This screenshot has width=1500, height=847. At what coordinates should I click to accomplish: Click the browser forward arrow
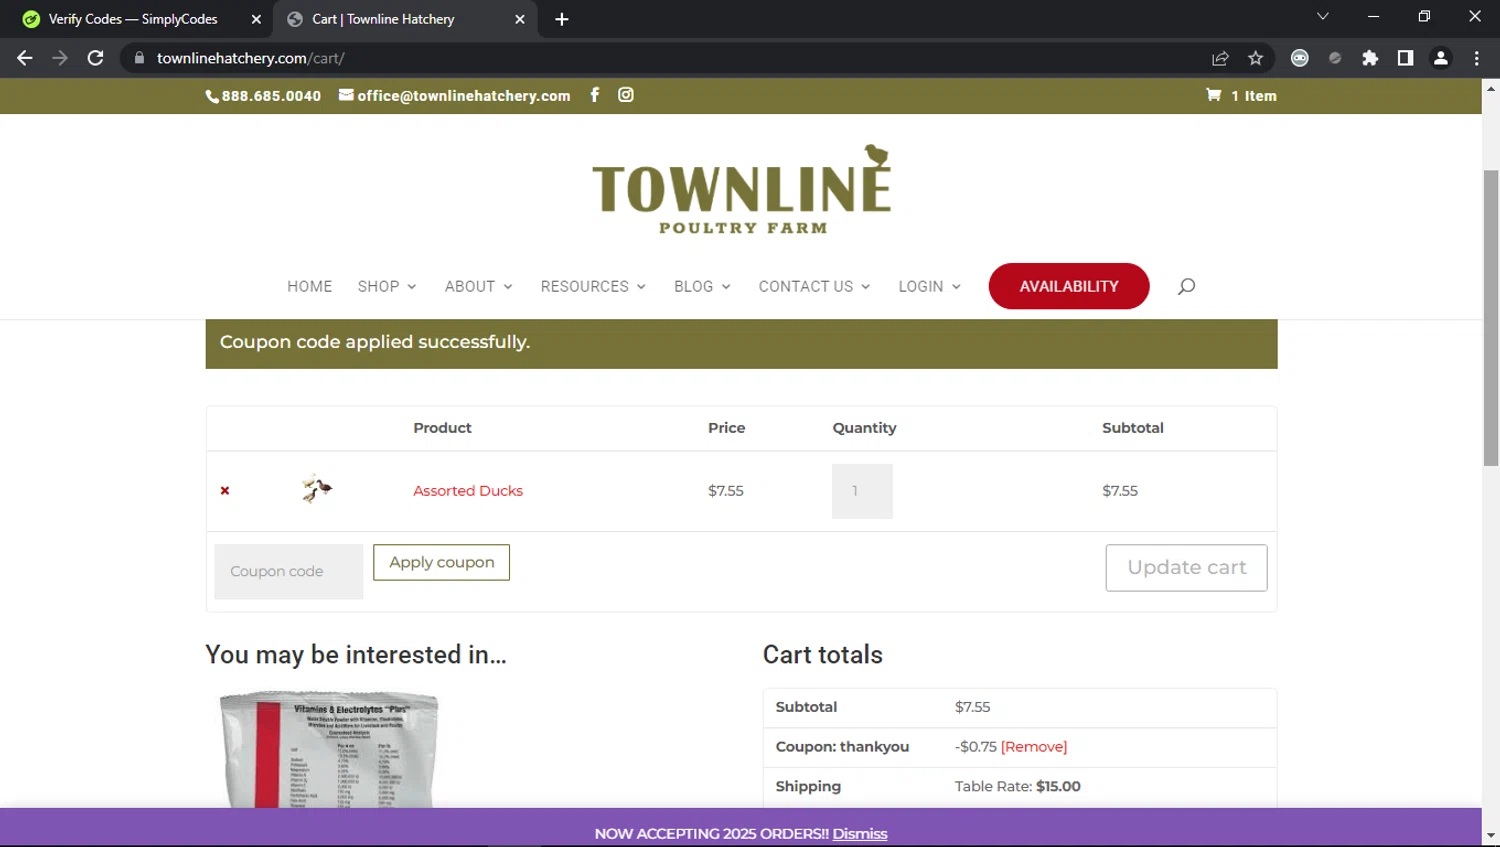[x=60, y=58]
